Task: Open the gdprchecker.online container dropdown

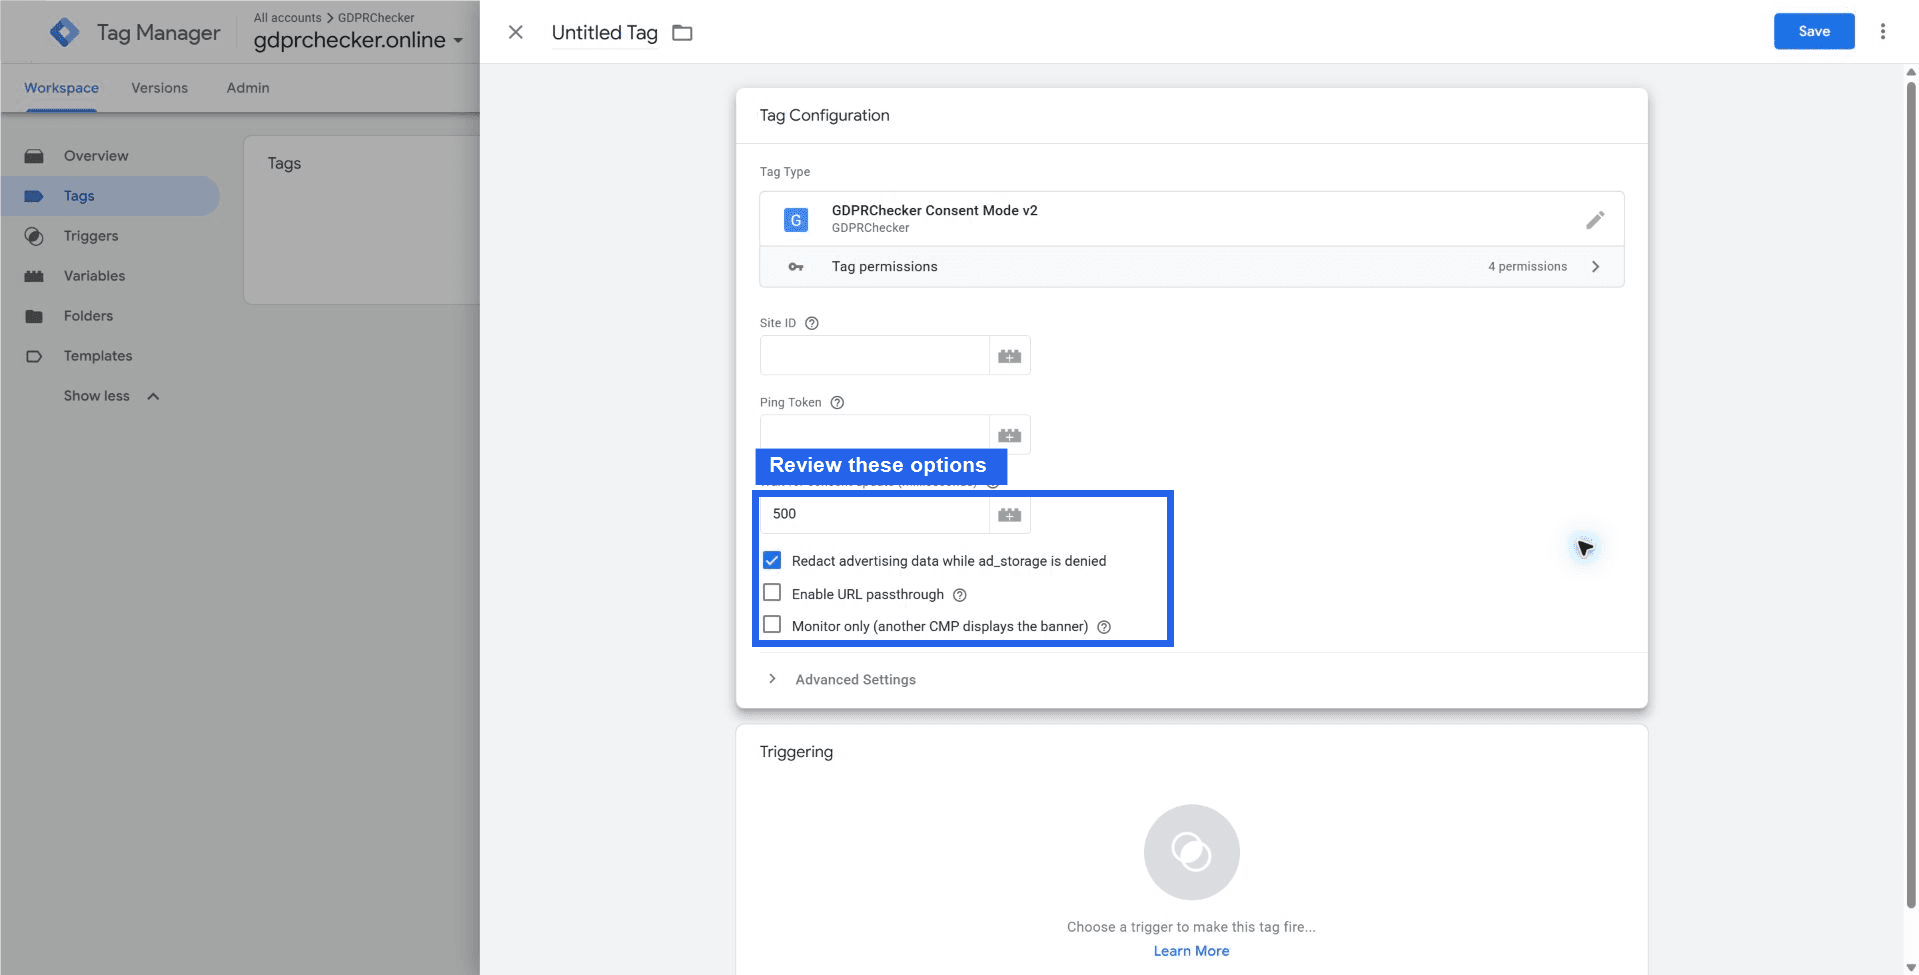Action: [359, 40]
